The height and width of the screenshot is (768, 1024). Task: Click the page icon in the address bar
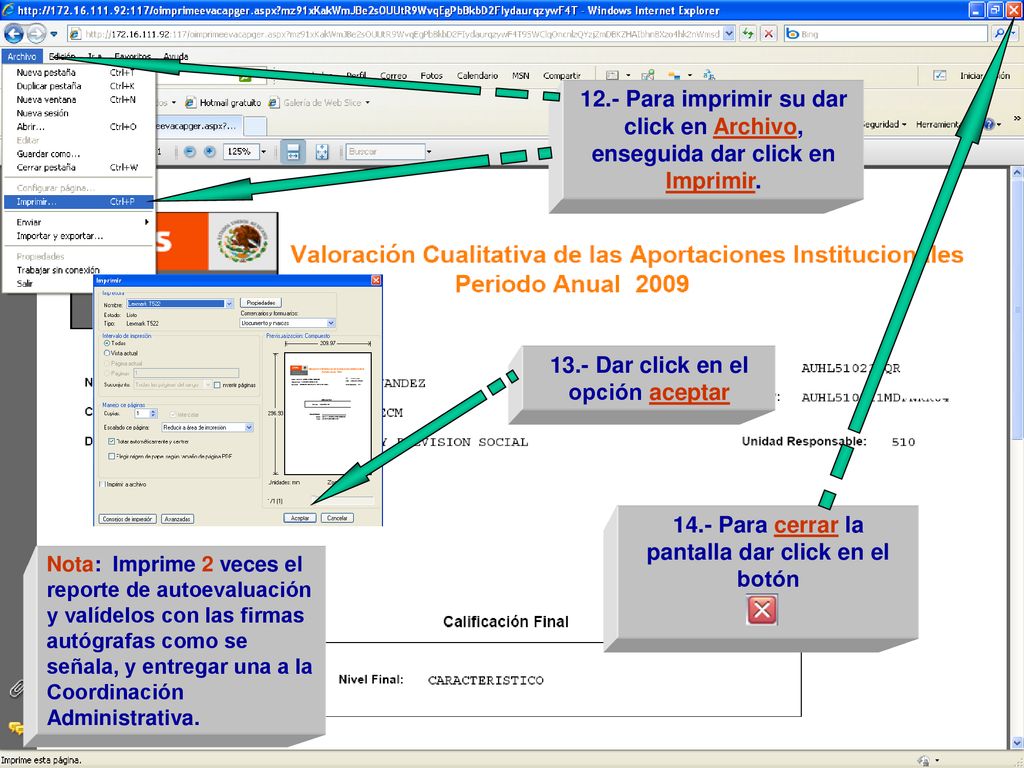click(75, 34)
